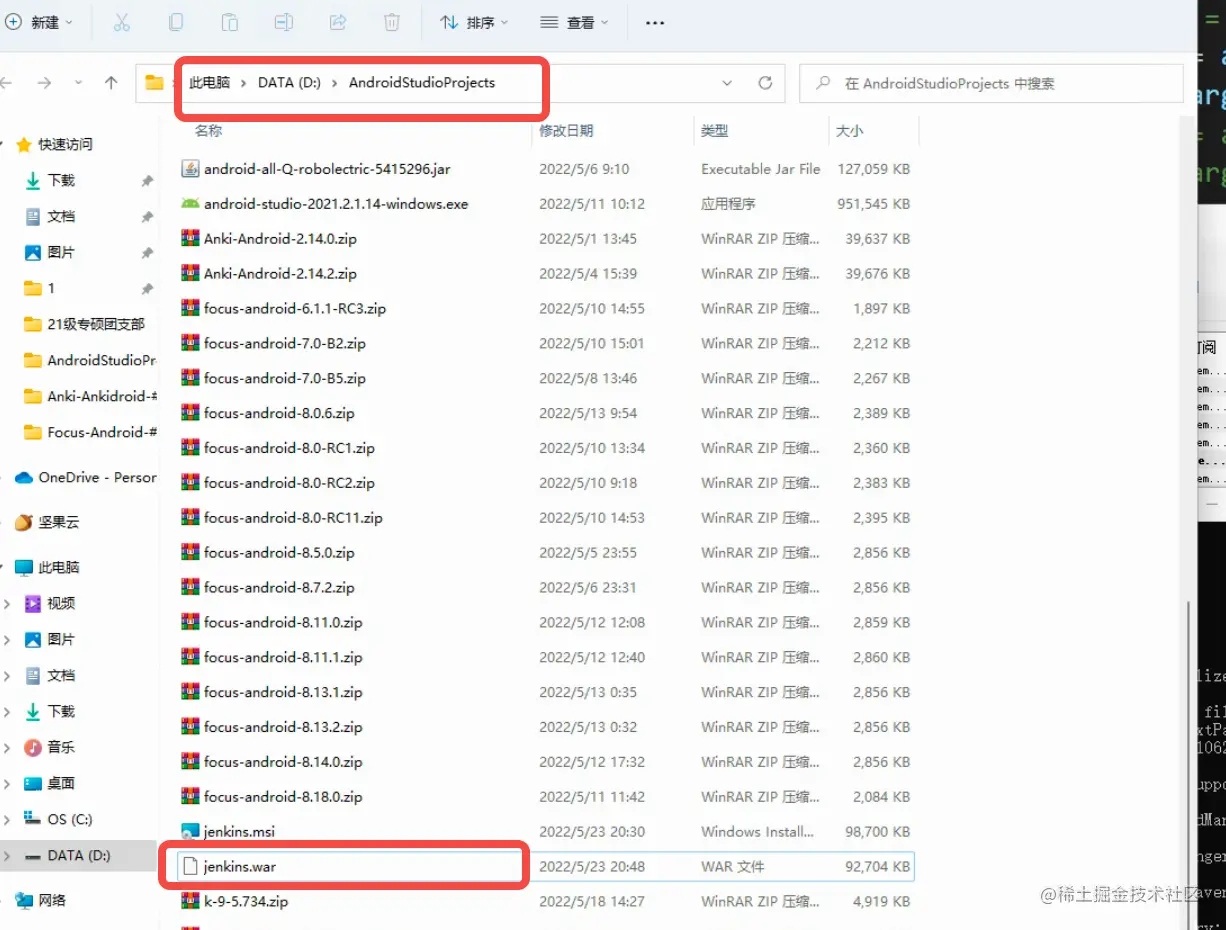Viewport: 1226px width, 930px height.
Task: Click the jenkins.war file icon
Action: point(190,866)
